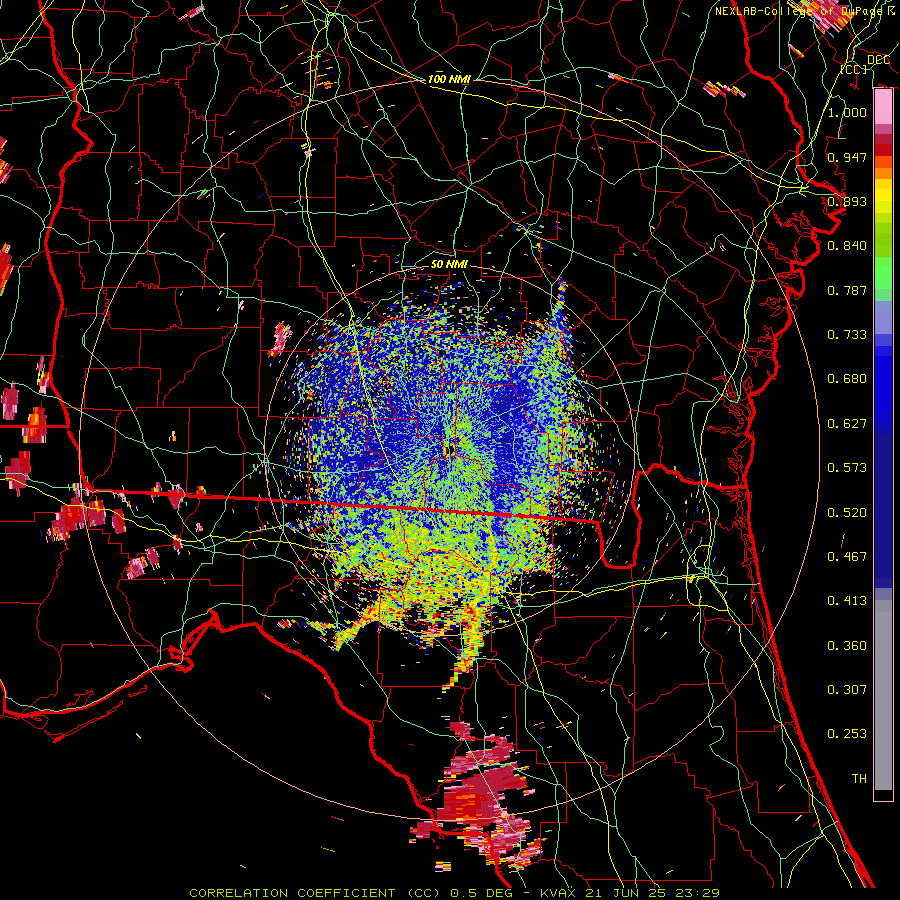
Task: Click the 1.000 legend value label
Action: 847,112
